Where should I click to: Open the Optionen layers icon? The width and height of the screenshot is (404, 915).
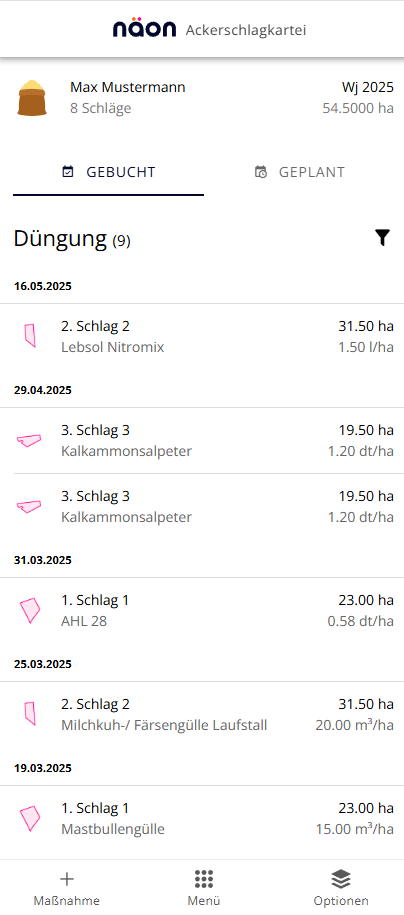click(x=341, y=878)
